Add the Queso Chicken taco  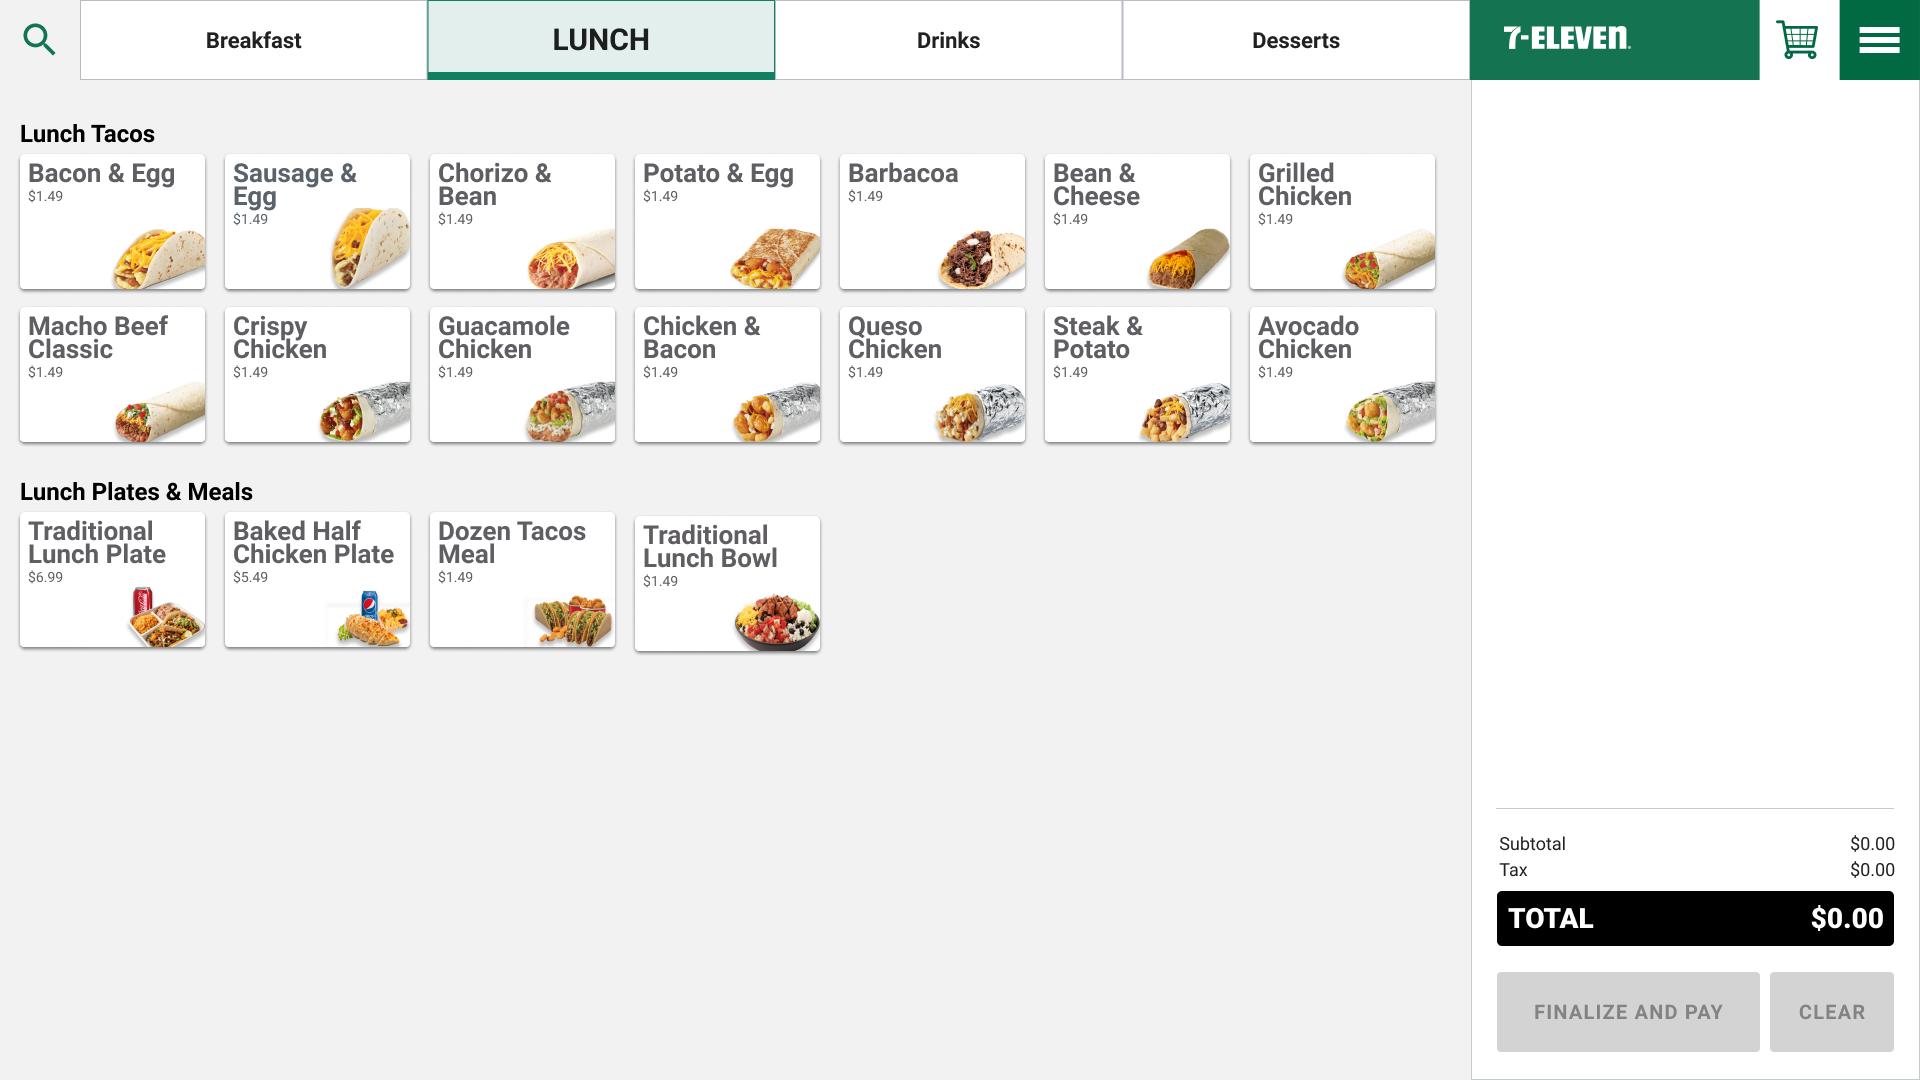click(933, 375)
